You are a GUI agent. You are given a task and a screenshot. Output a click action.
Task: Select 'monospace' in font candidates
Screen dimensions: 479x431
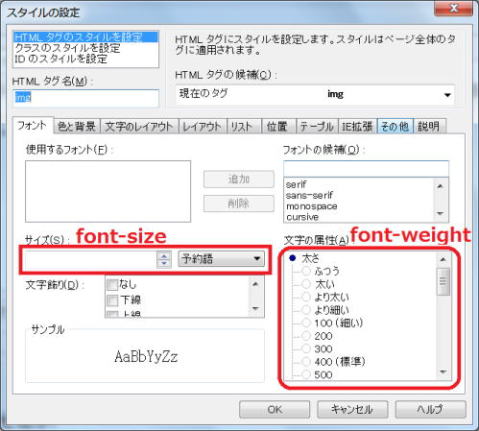pyautogui.click(x=359, y=206)
